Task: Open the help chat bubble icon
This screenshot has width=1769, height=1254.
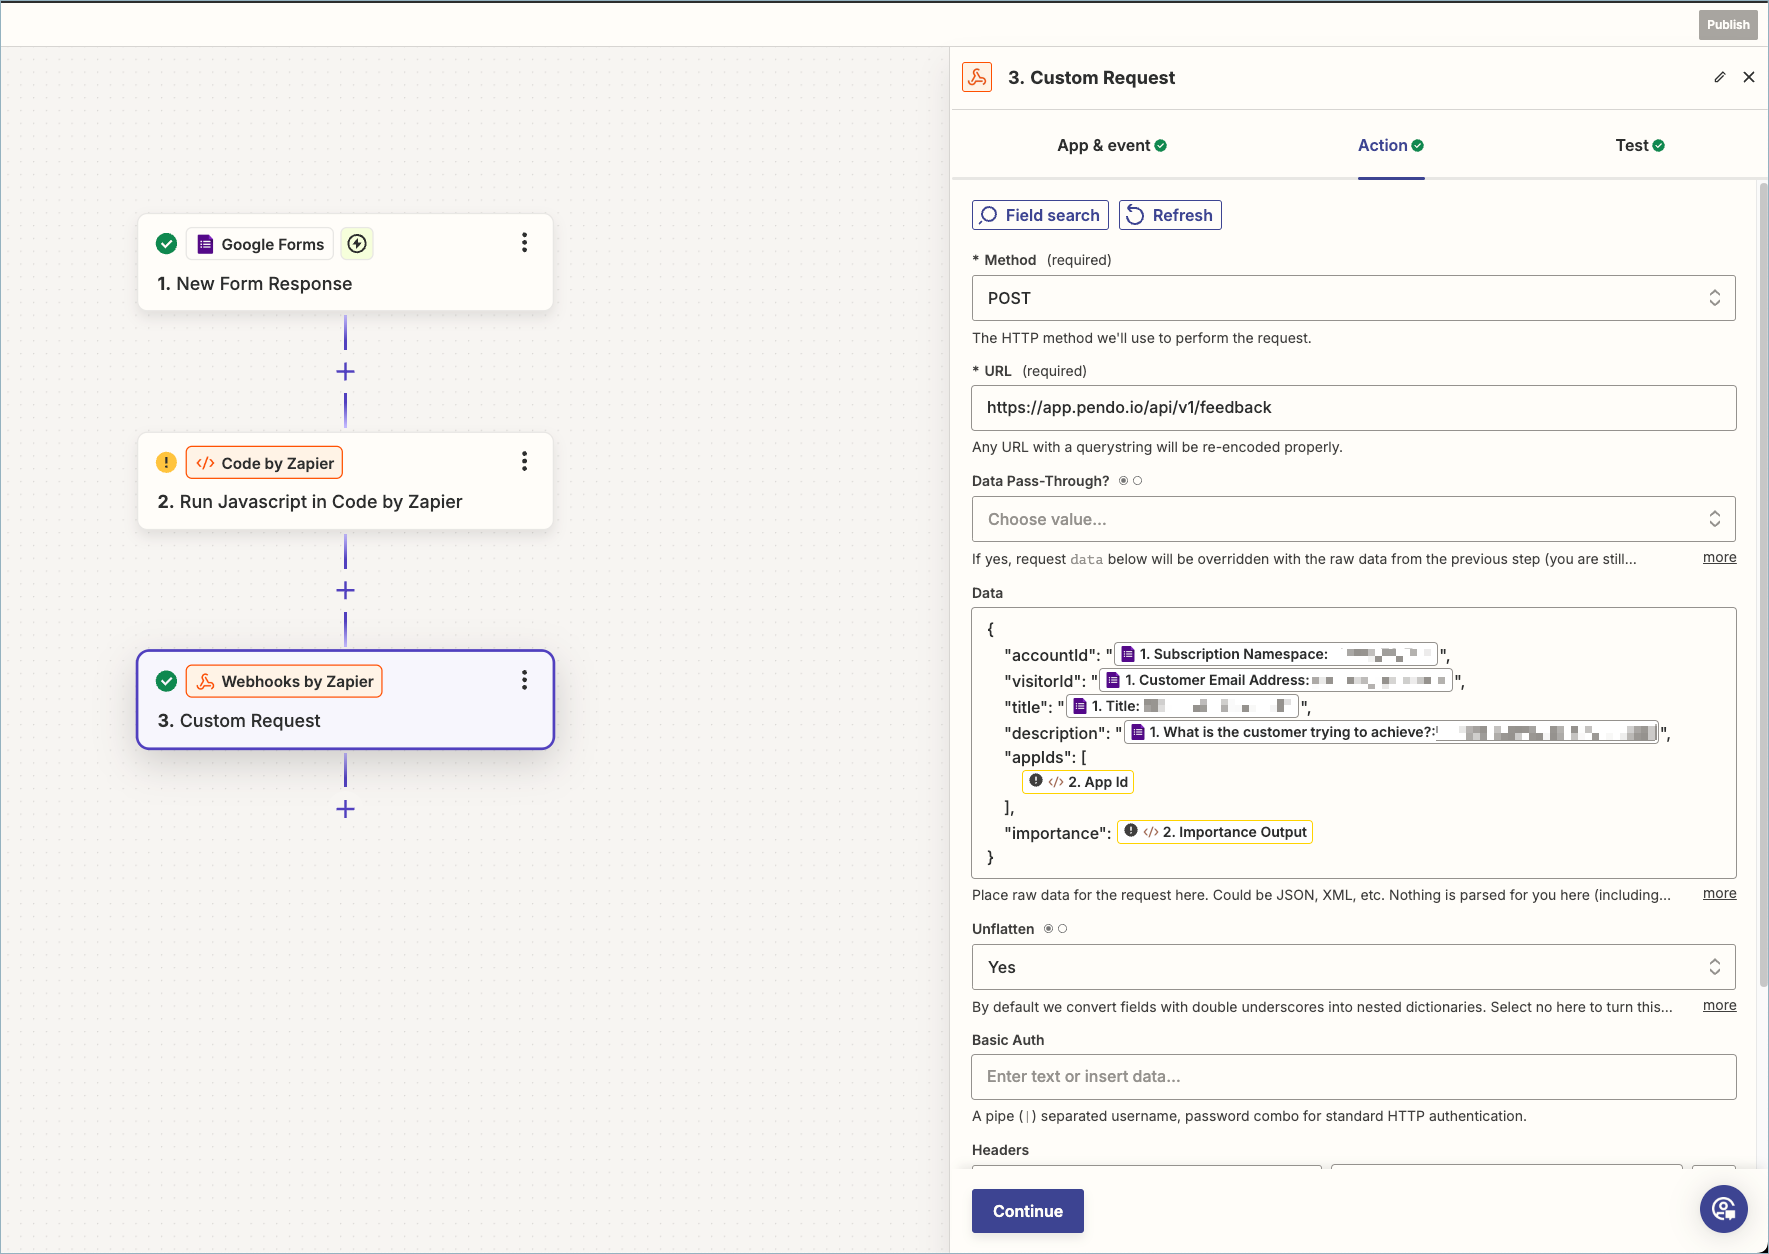Action: click(1724, 1209)
